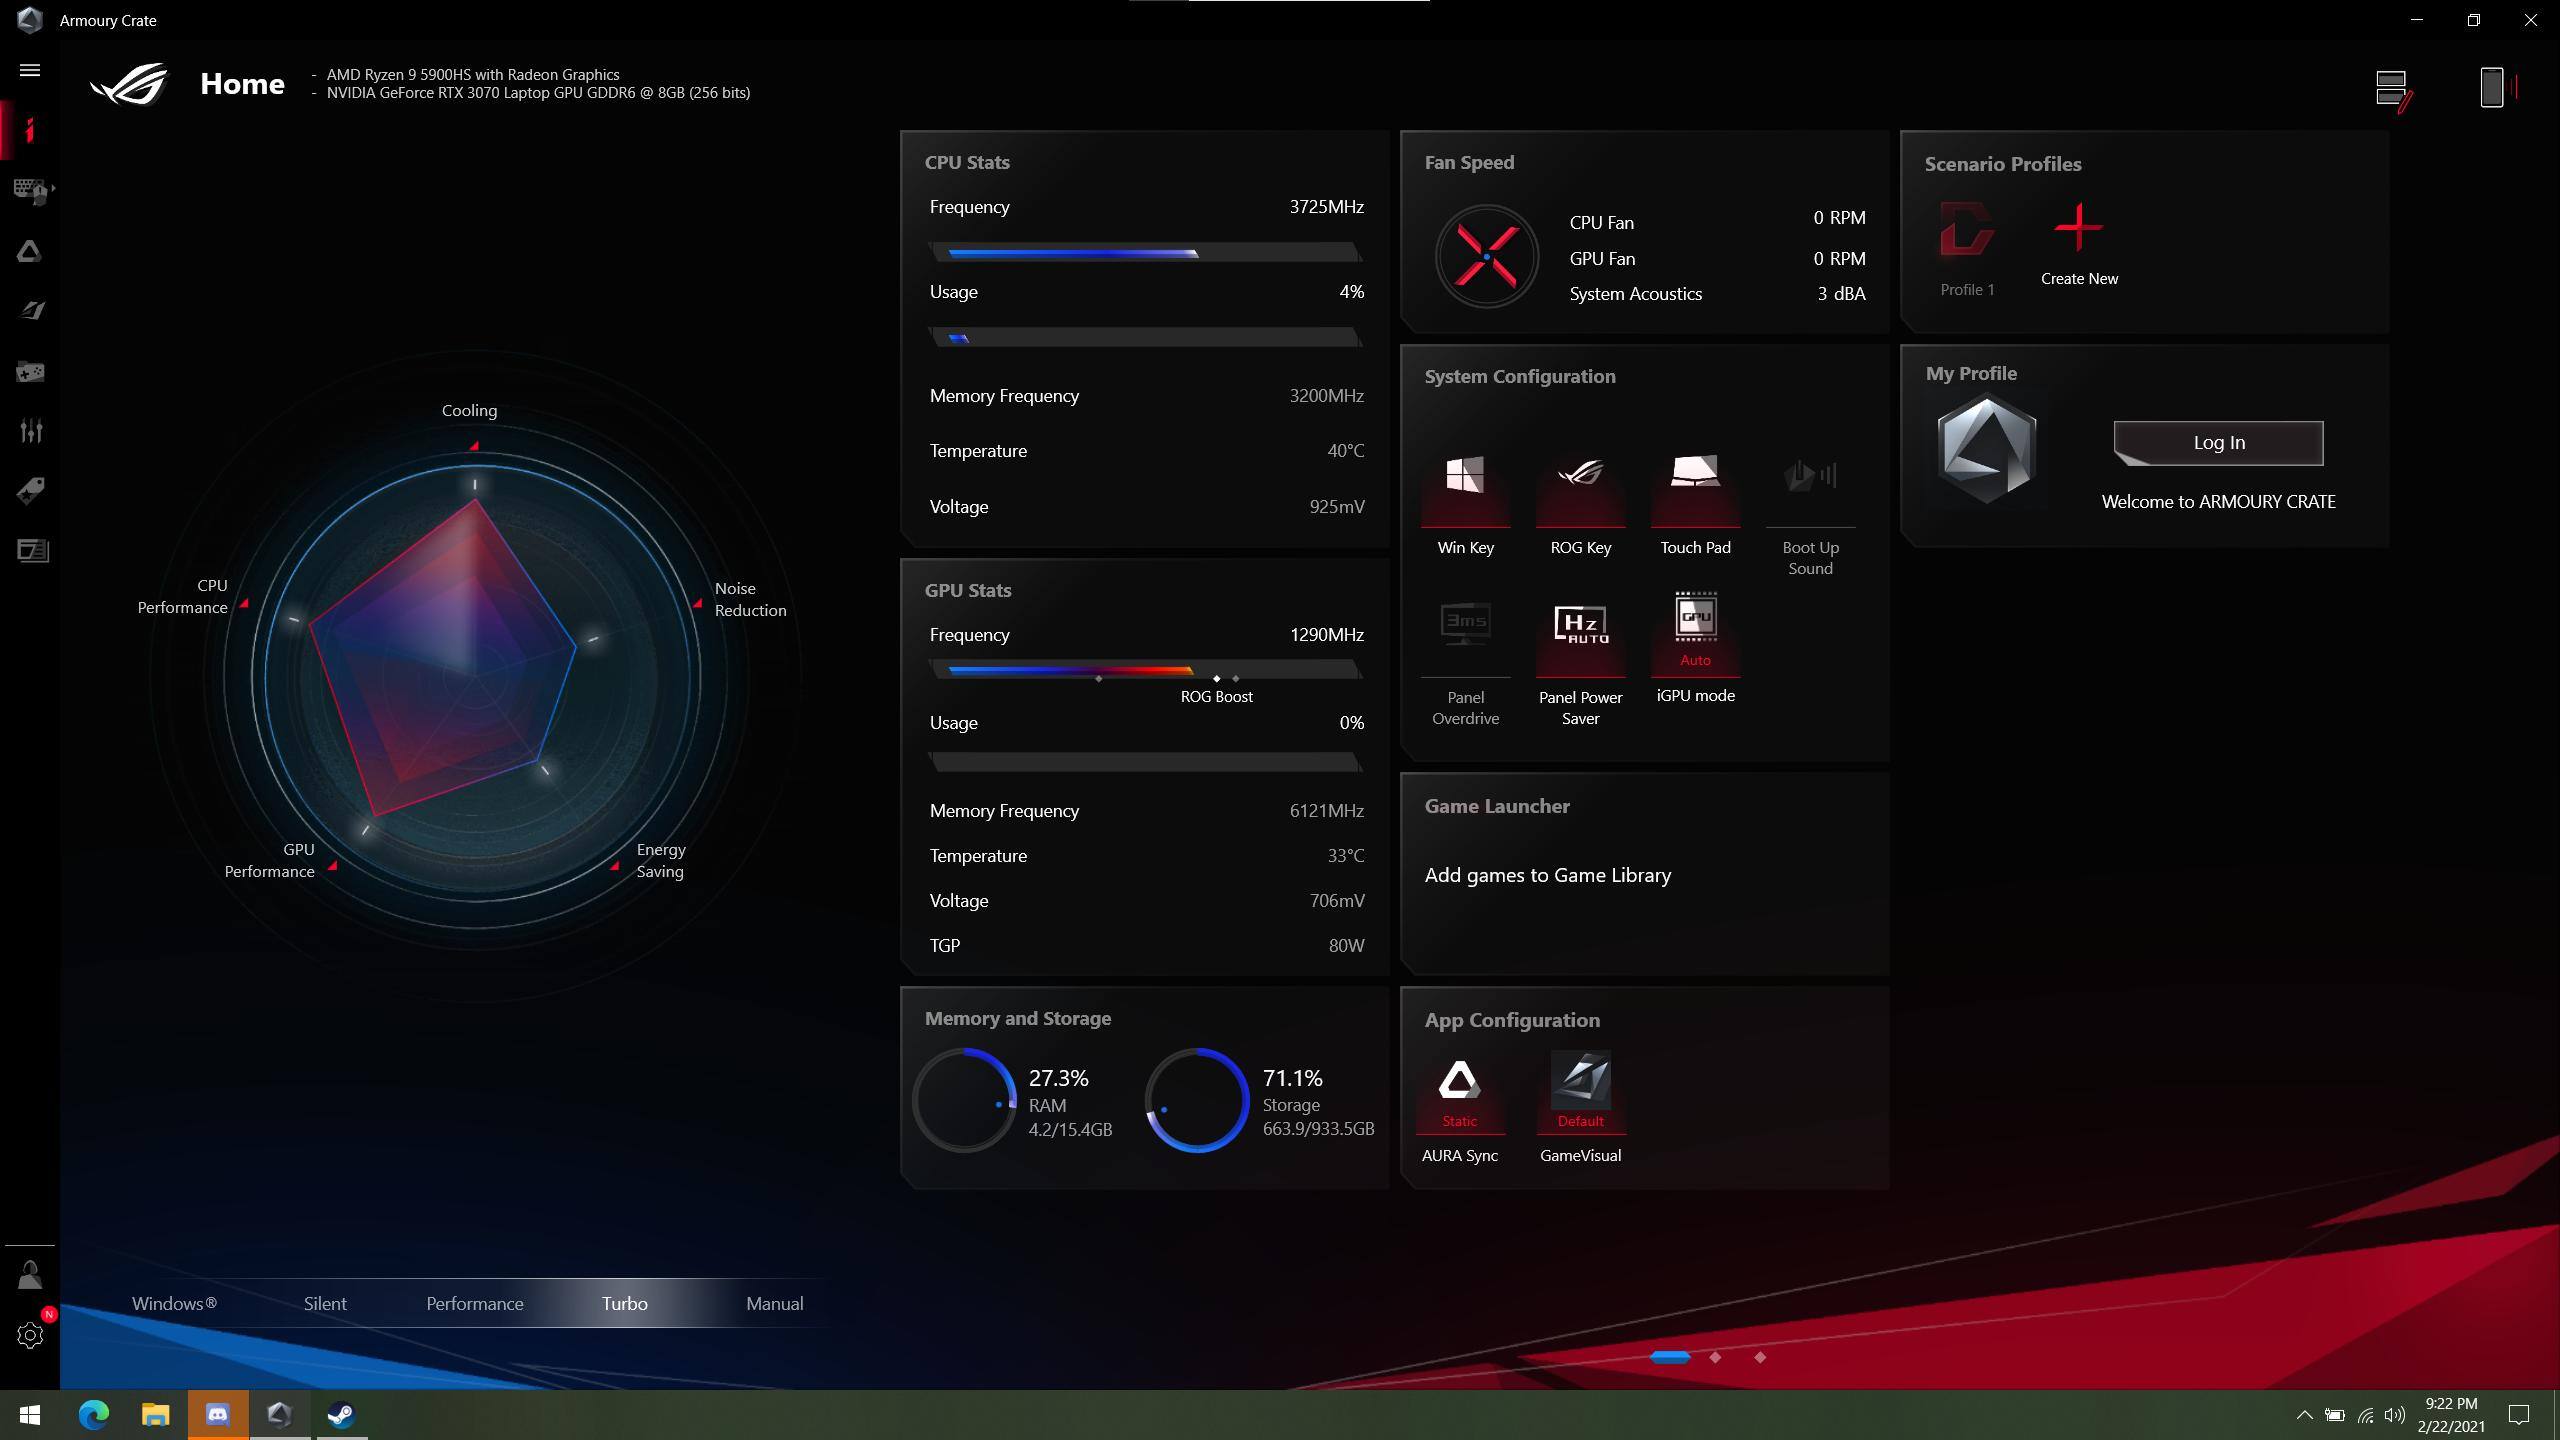Select the Silent operating mode

point(325,1303)
